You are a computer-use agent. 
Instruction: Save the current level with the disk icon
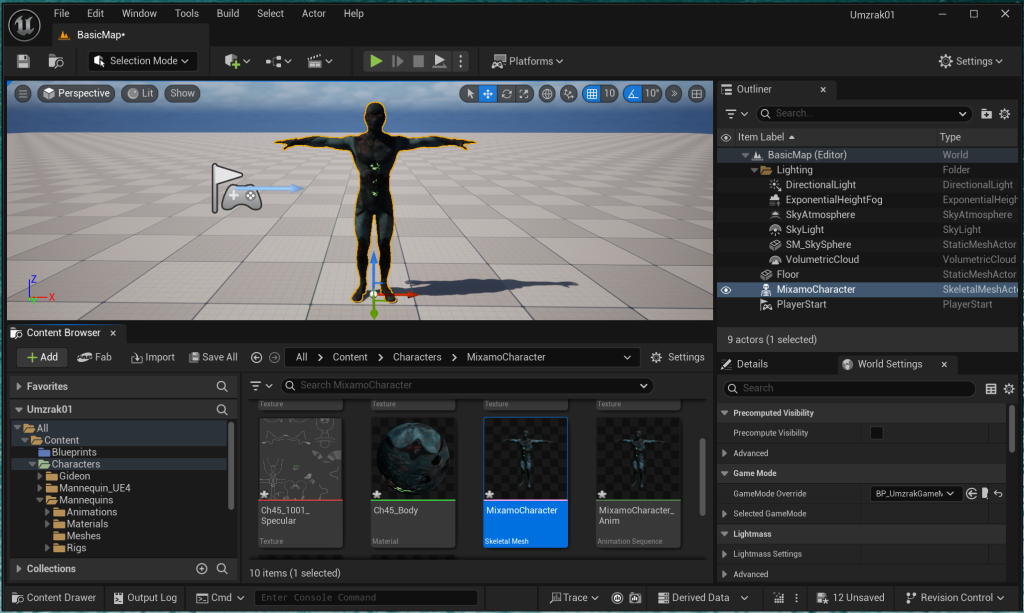pyautogui.click(x=24, y=61)
